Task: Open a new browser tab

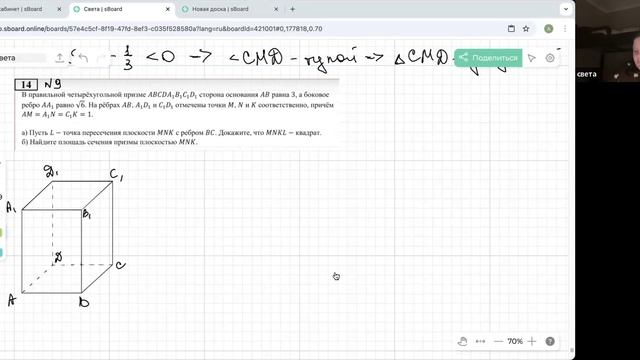Action: pyautogui.click(x=292, y=9)
